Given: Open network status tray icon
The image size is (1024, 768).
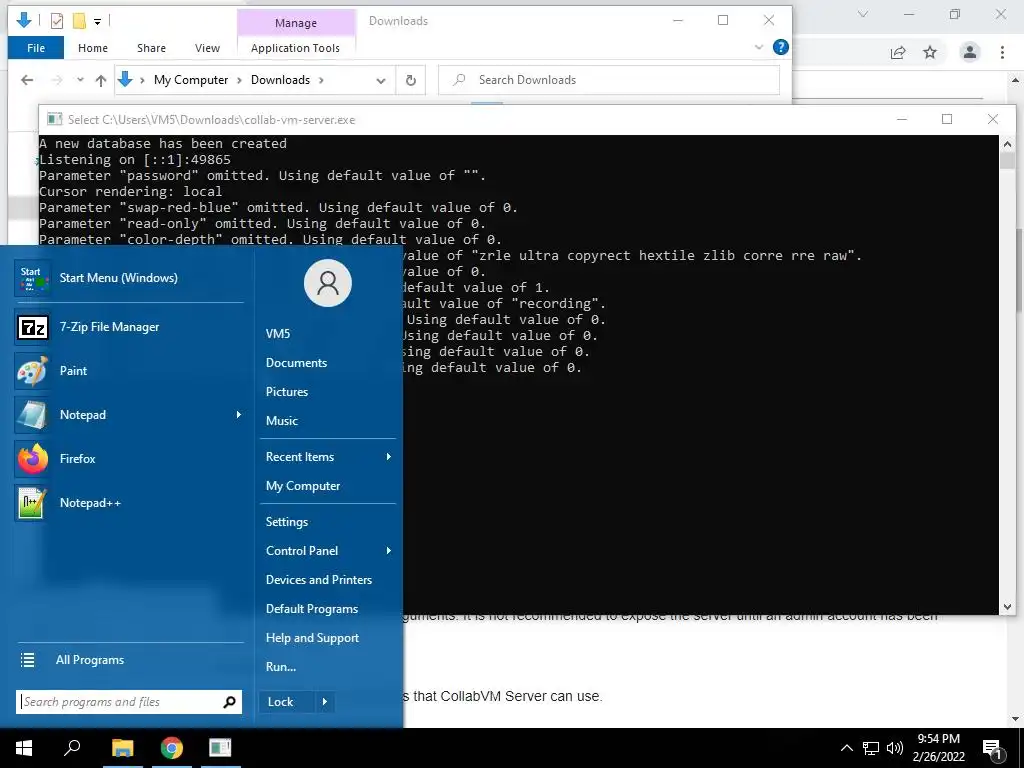Looking at the screenshot, I should pyautogui.click(x=871, y=748).
